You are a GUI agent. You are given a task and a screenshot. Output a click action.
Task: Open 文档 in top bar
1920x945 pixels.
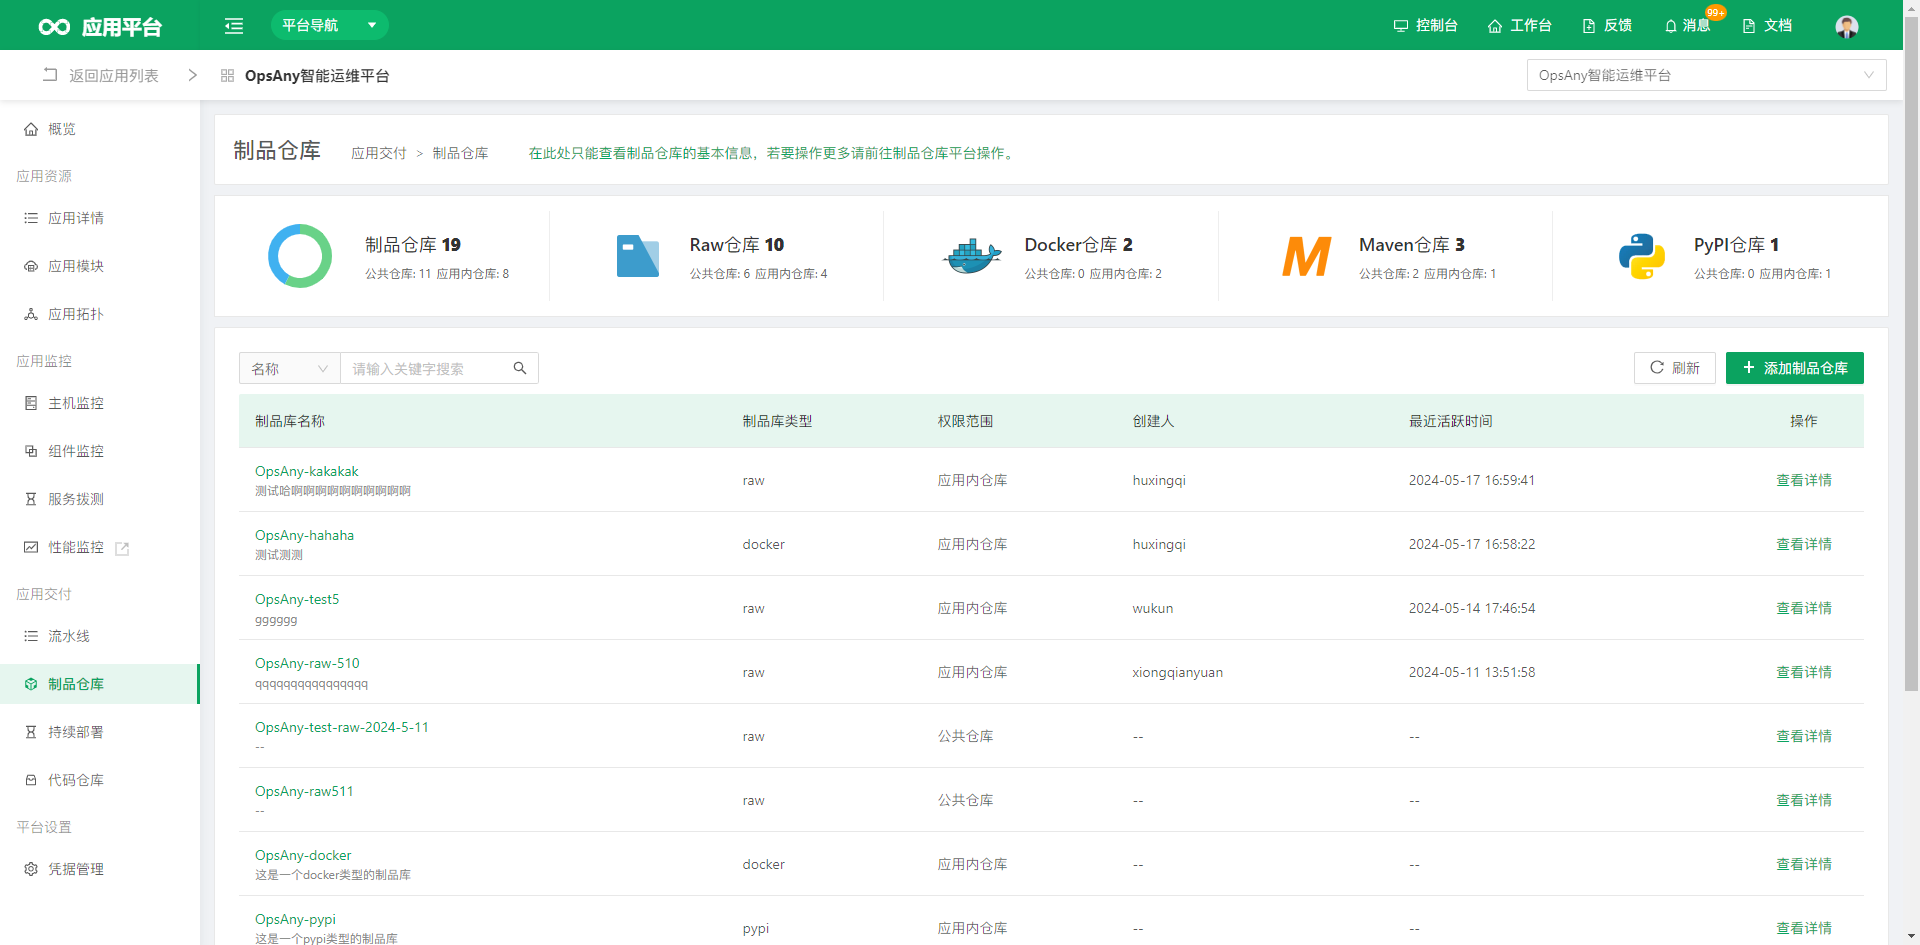[x=1767, y=25]
